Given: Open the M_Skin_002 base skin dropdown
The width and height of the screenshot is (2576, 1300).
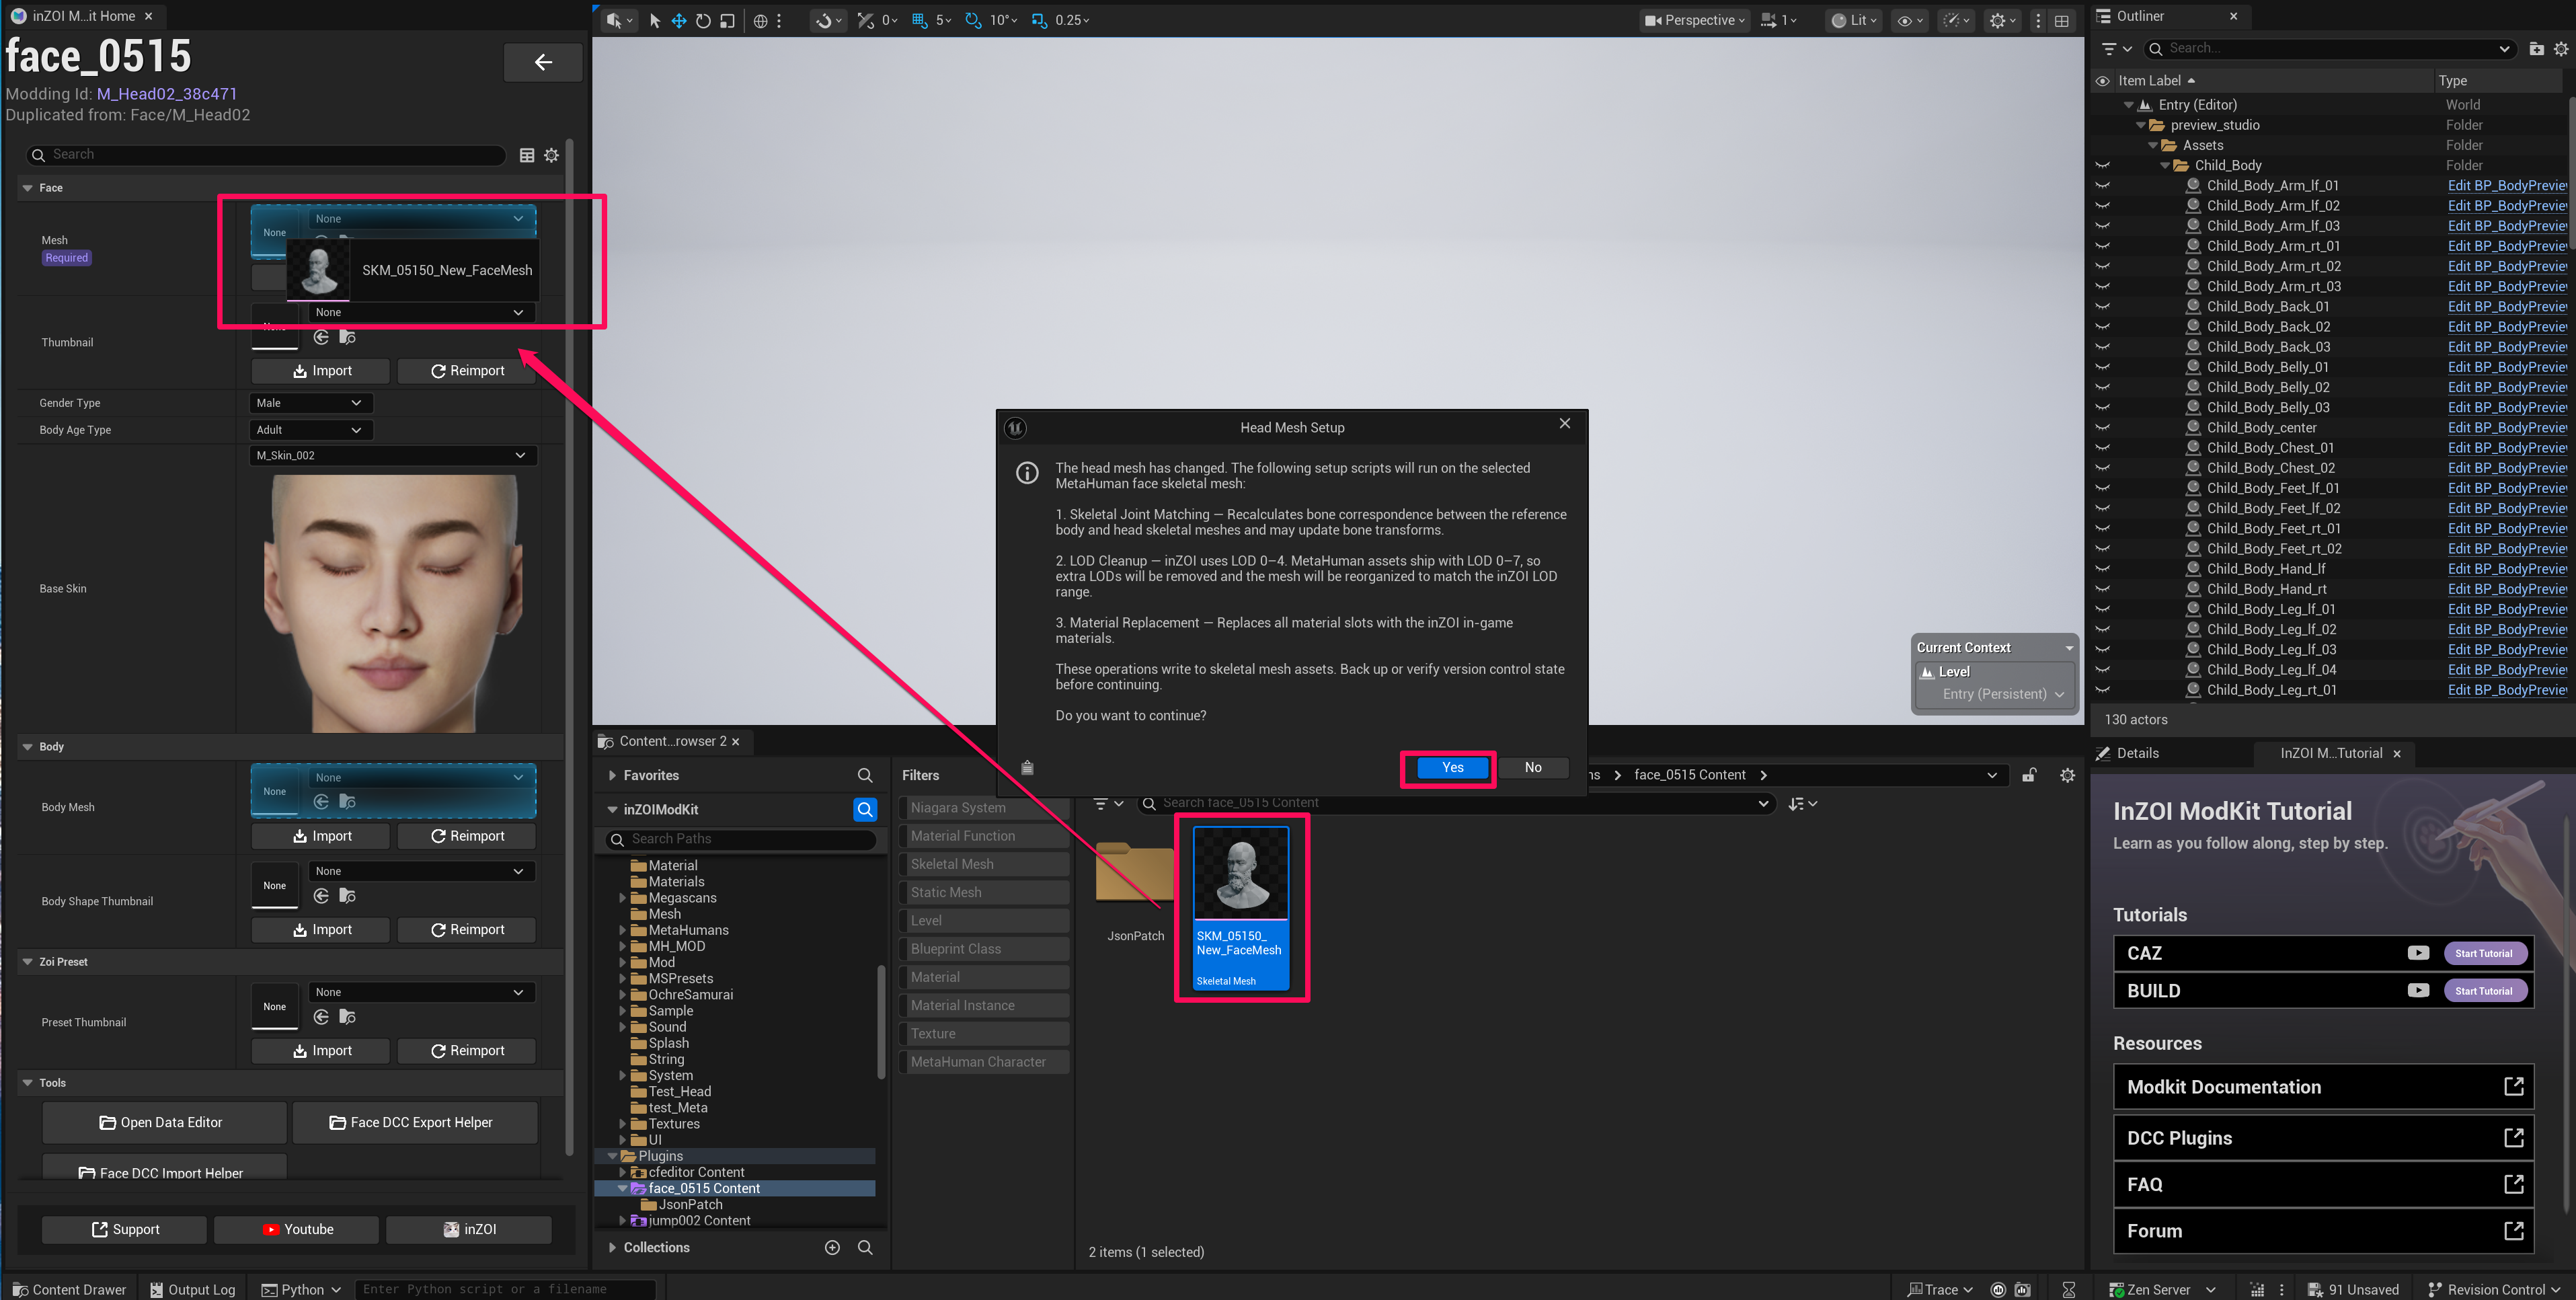Looking at the screenshot, I should click(392, 455).
